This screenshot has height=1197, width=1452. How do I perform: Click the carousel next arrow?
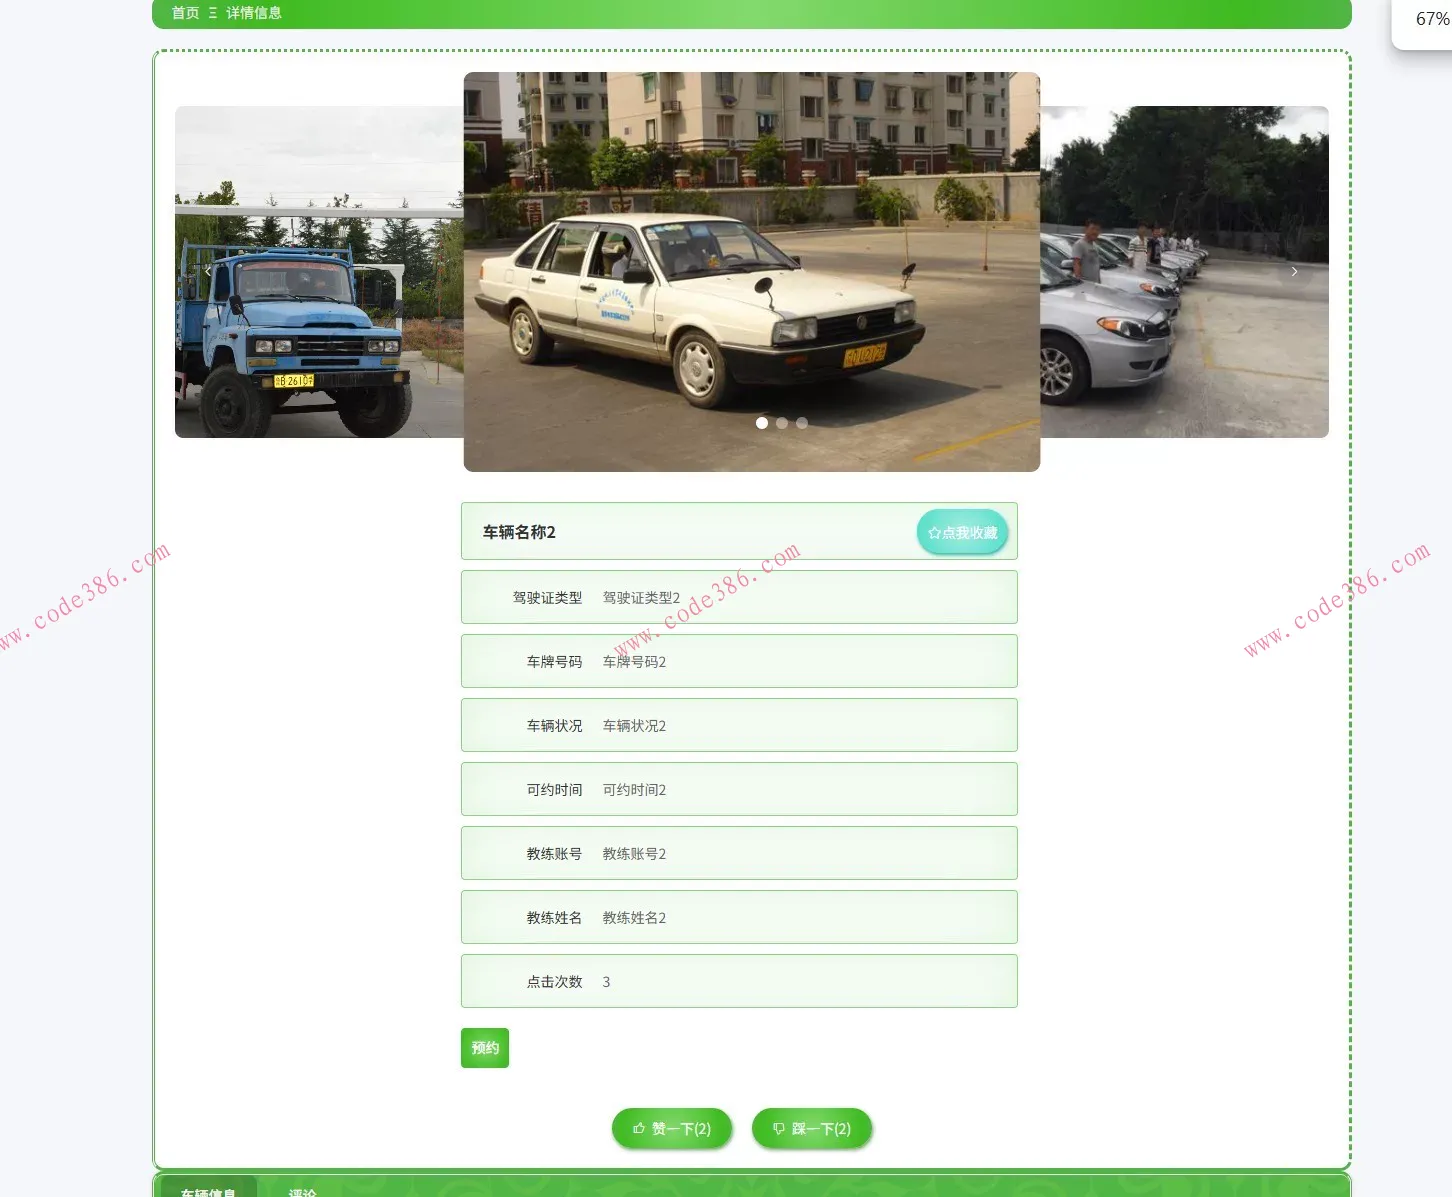pos(1294,271)
